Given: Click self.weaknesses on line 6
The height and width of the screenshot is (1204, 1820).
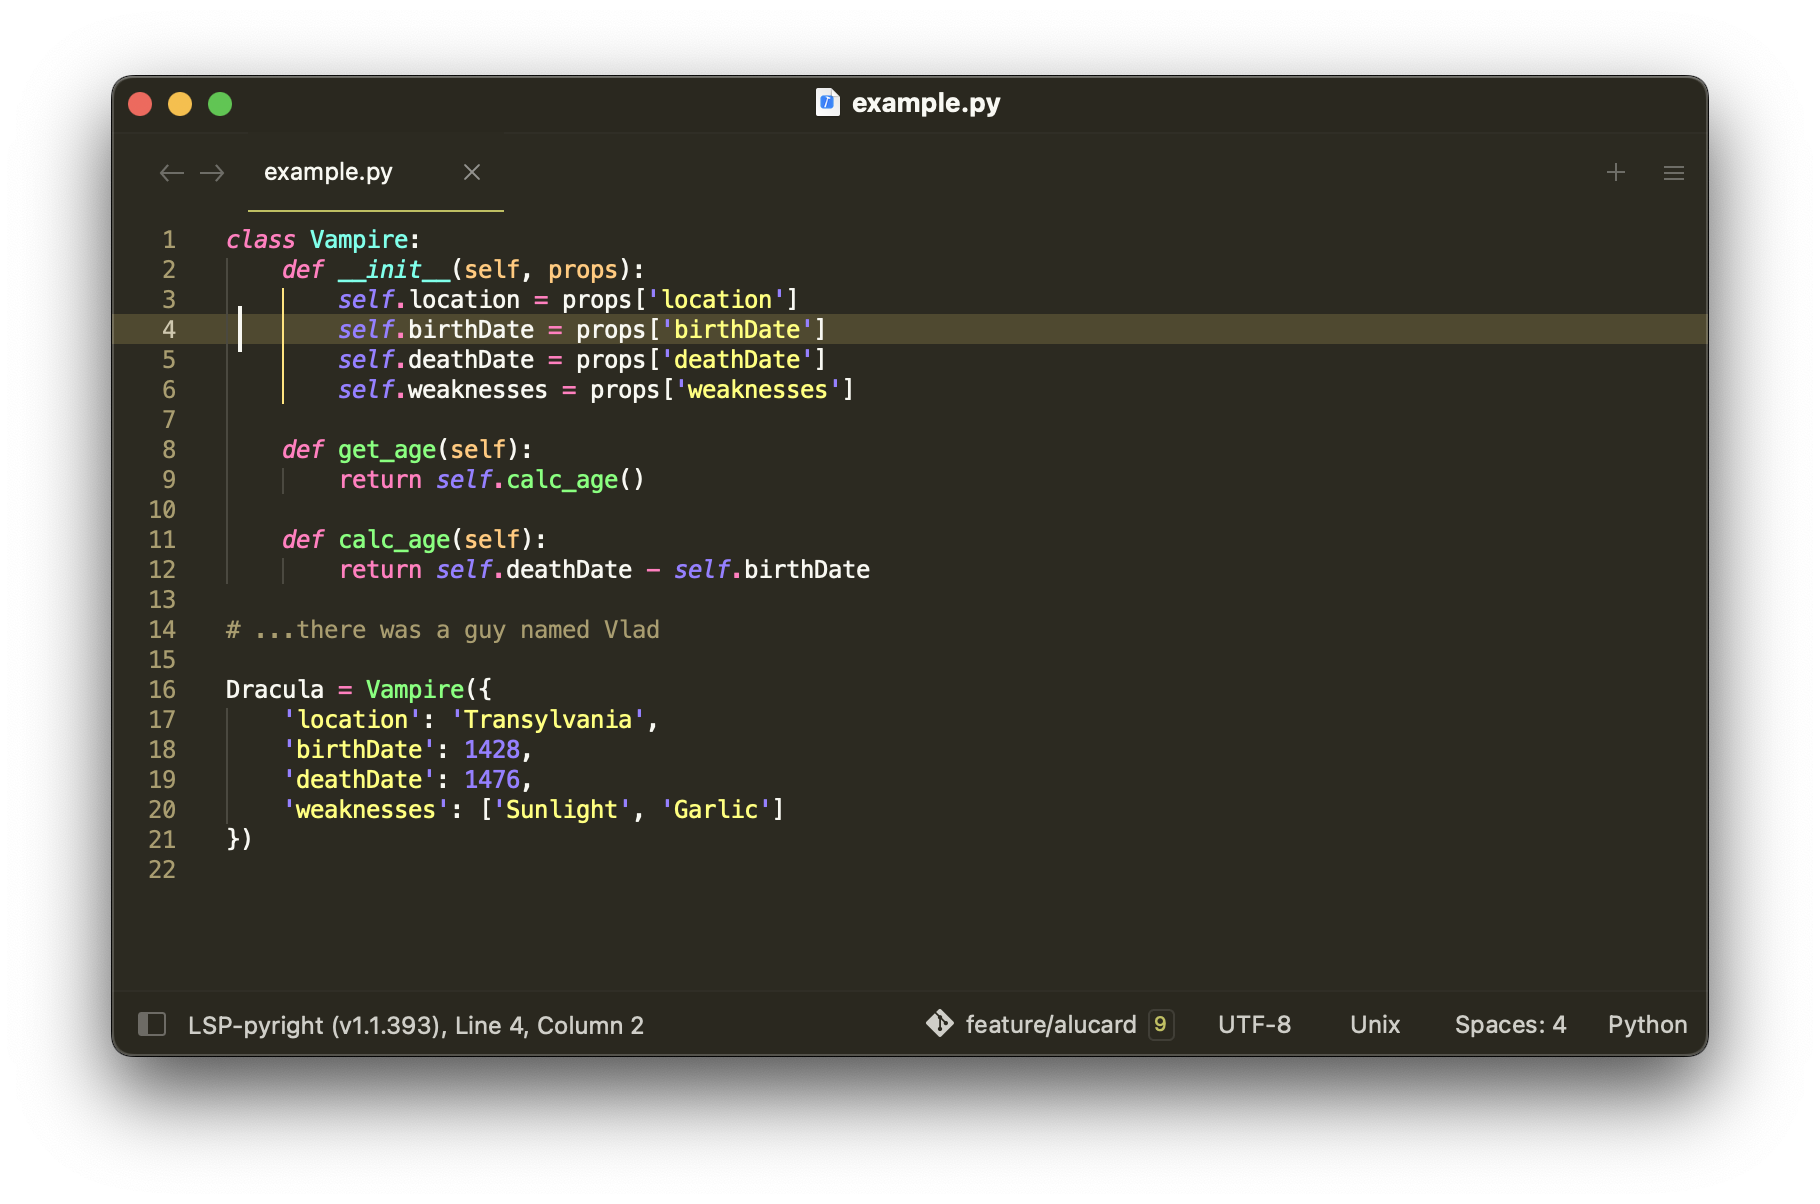Looking at the screenshot, I should 443,390.
